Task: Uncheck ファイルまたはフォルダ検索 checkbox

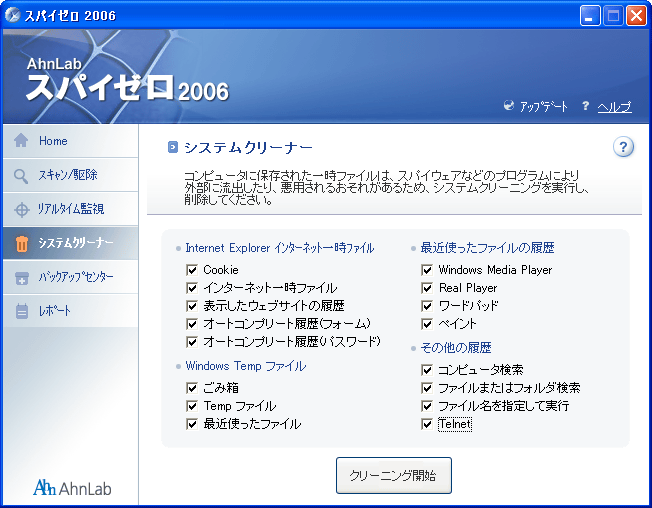Action: tap(427, 388)
